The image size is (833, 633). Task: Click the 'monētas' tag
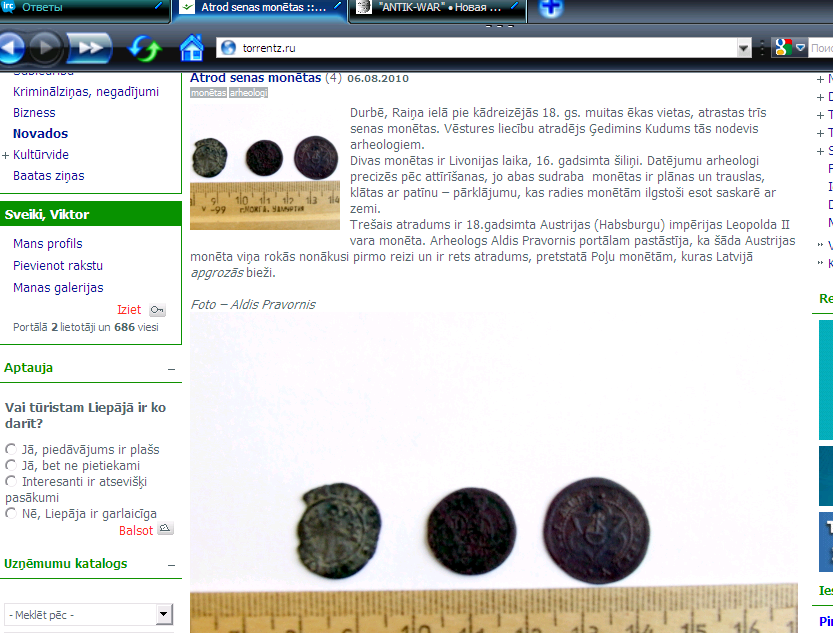[209, 93]
